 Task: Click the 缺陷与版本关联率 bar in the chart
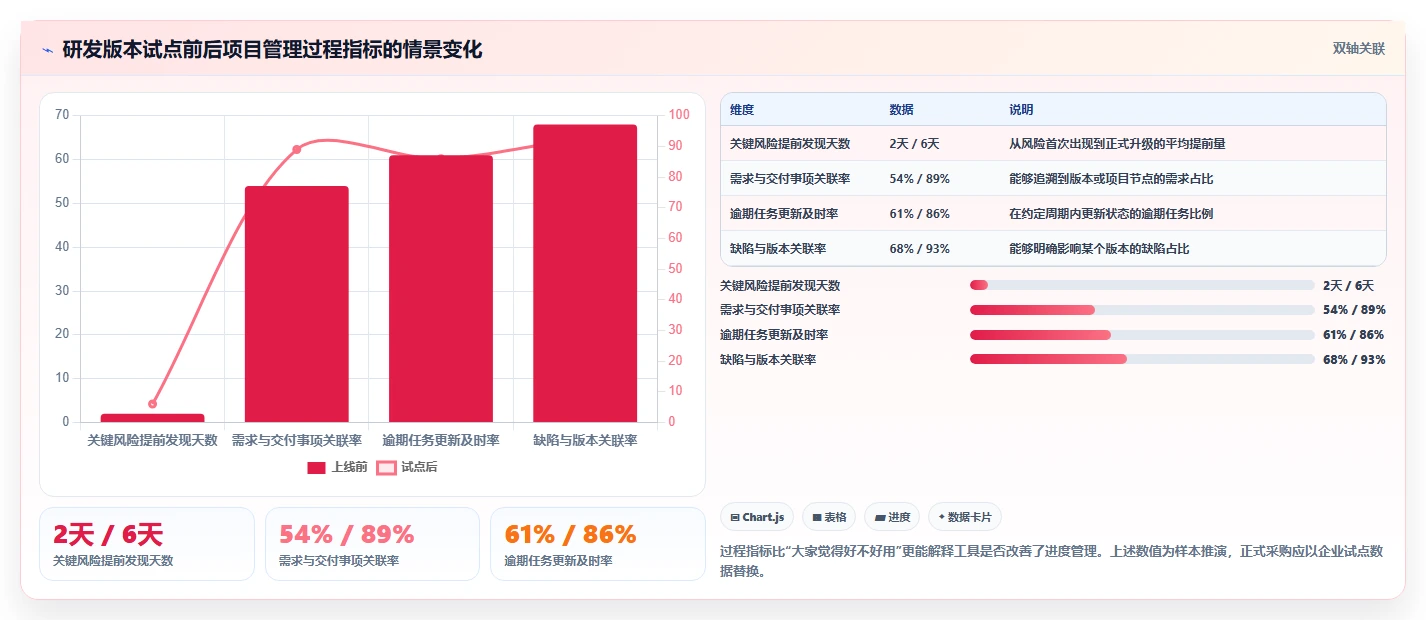(x=585, y=273)
